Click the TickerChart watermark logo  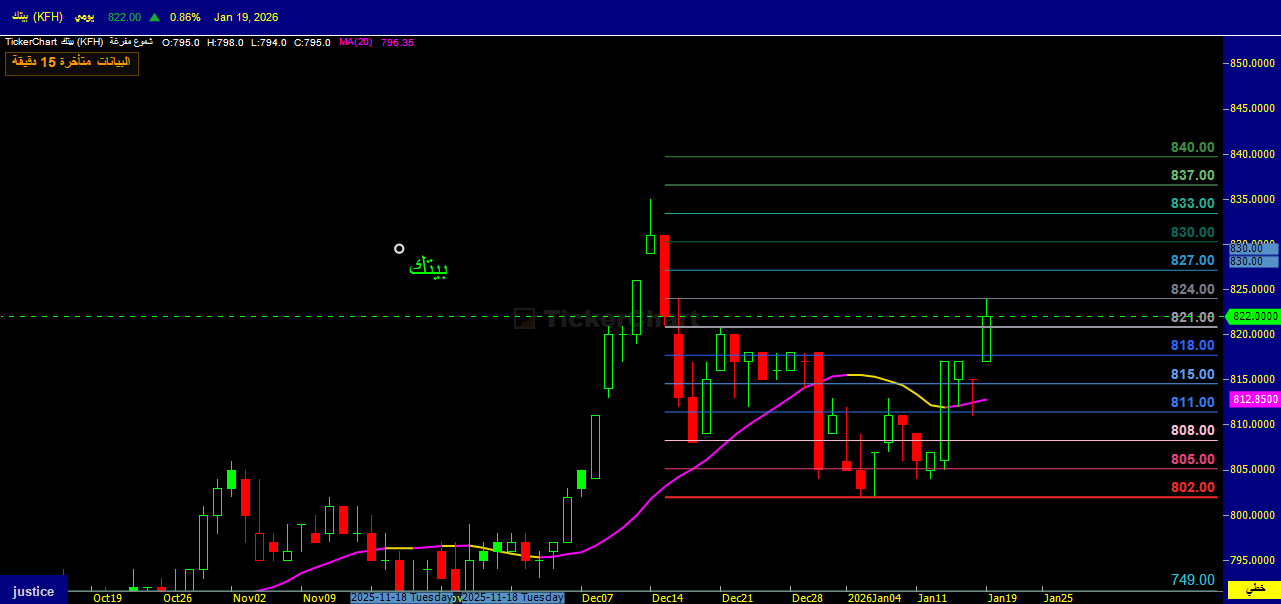point(590,319)
